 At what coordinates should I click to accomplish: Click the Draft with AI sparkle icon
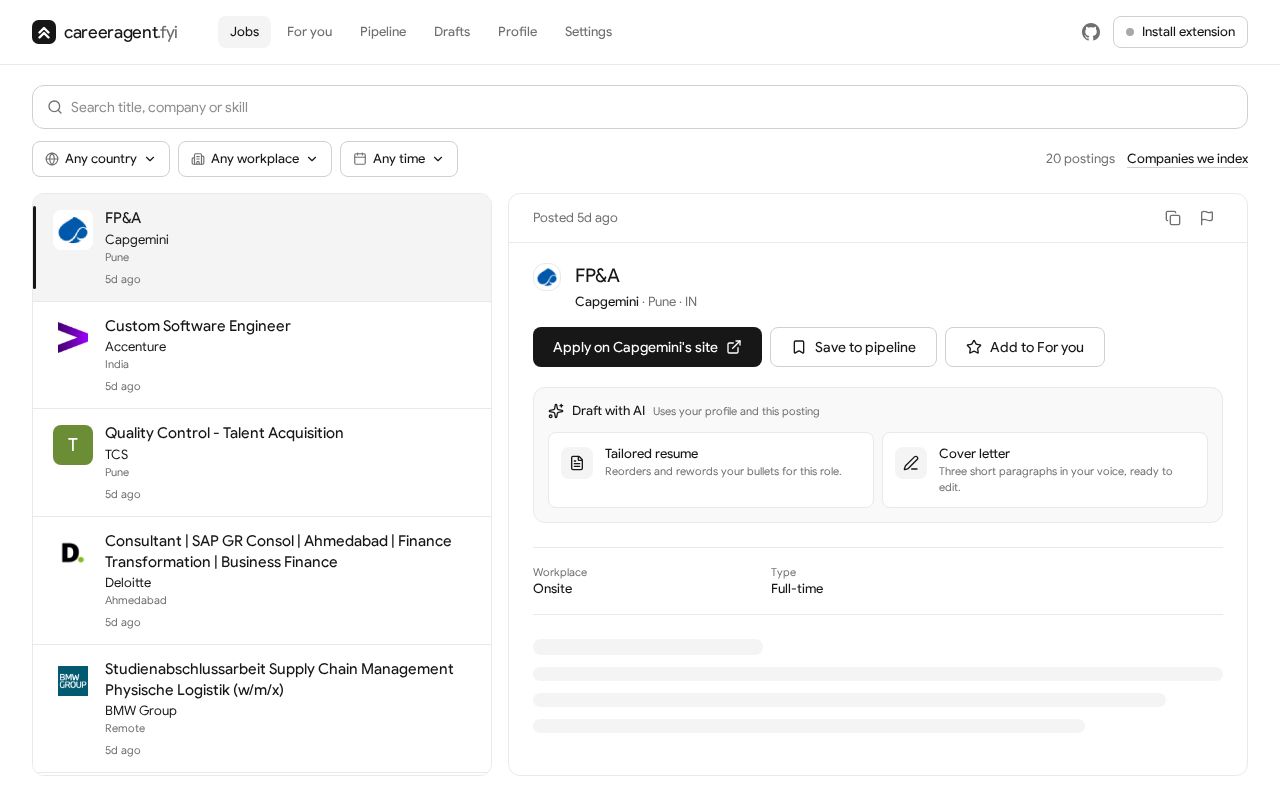coord(556,411)
